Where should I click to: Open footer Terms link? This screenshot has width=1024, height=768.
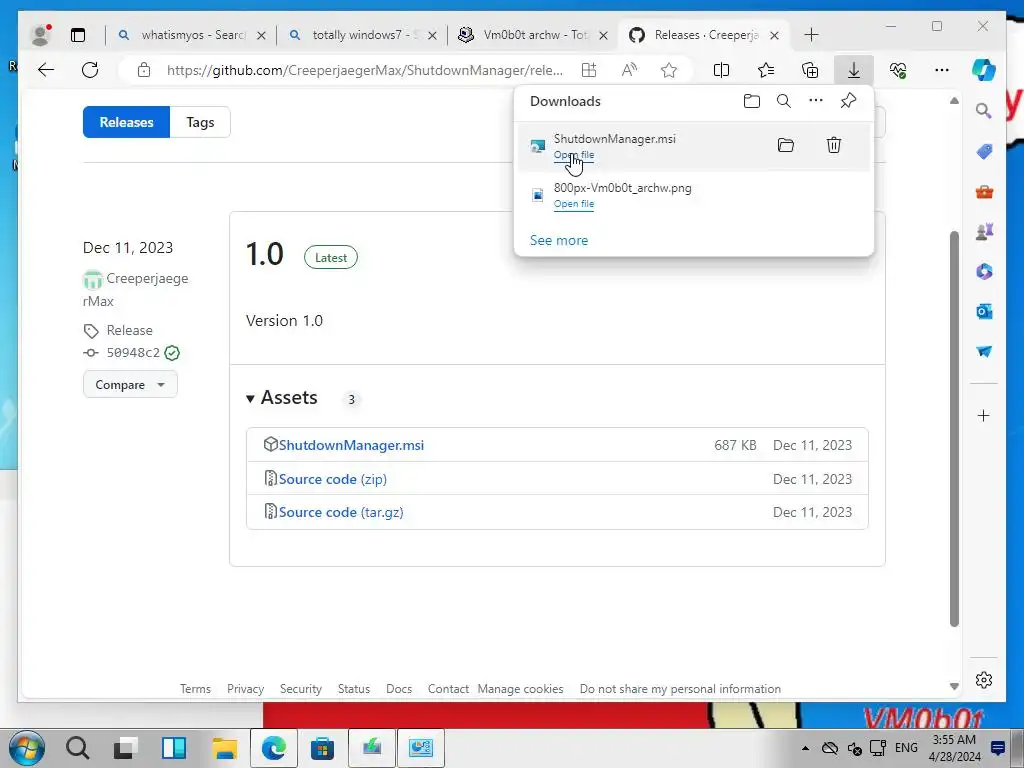pos(195,689)
